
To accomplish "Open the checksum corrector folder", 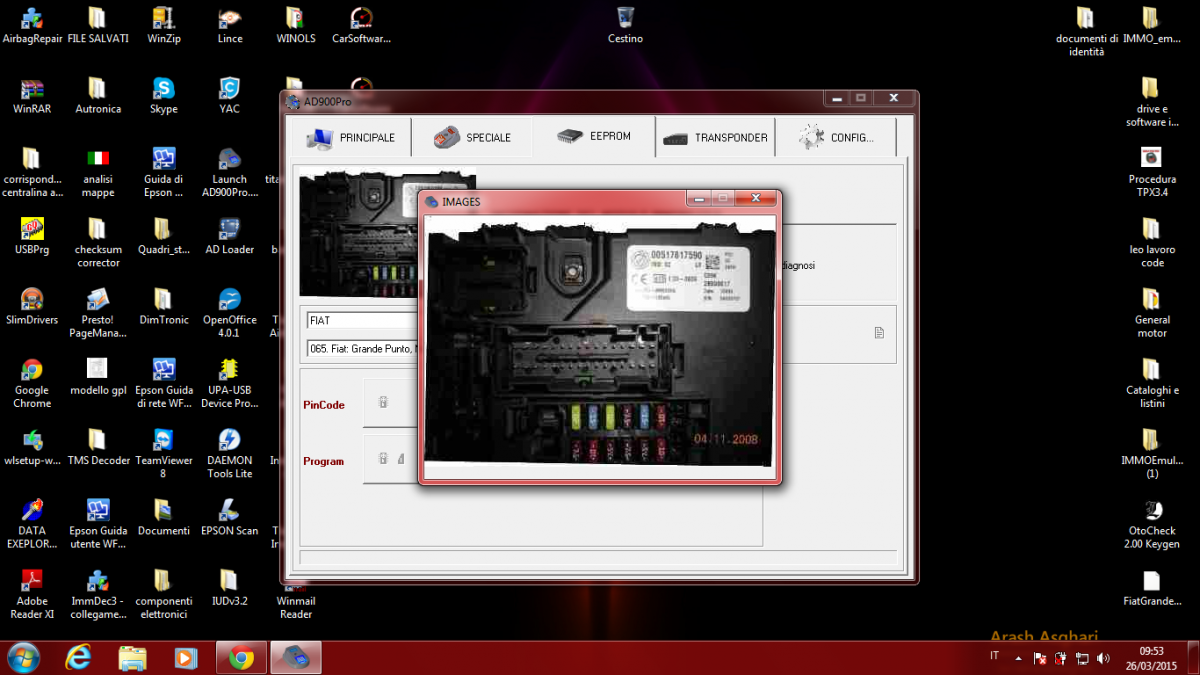I will click(x=98, y=242).
